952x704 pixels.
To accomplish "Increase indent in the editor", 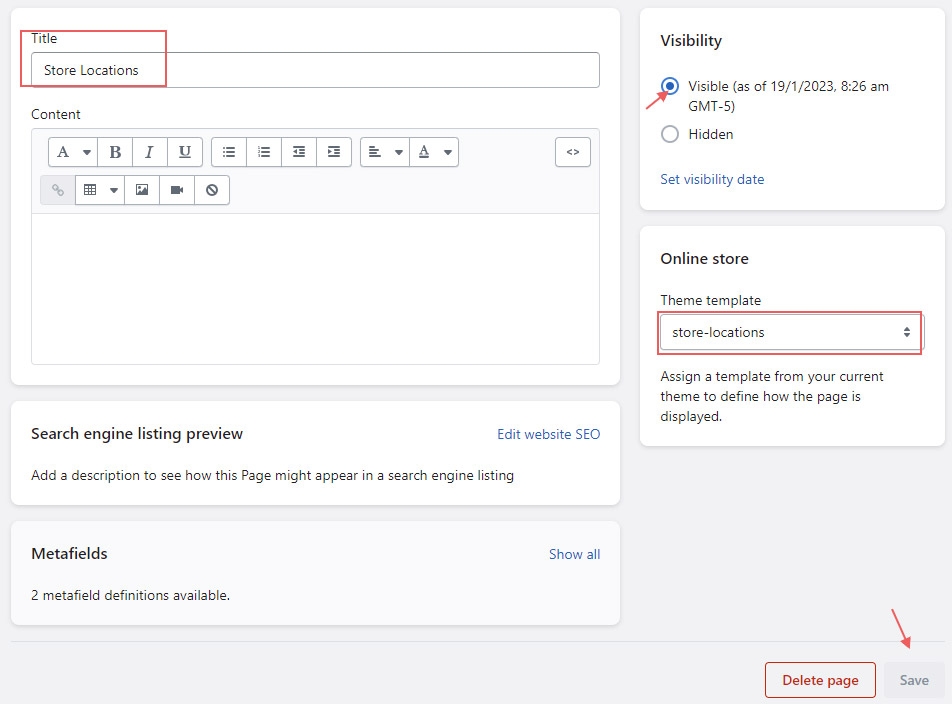I will (x=334, y=152).
